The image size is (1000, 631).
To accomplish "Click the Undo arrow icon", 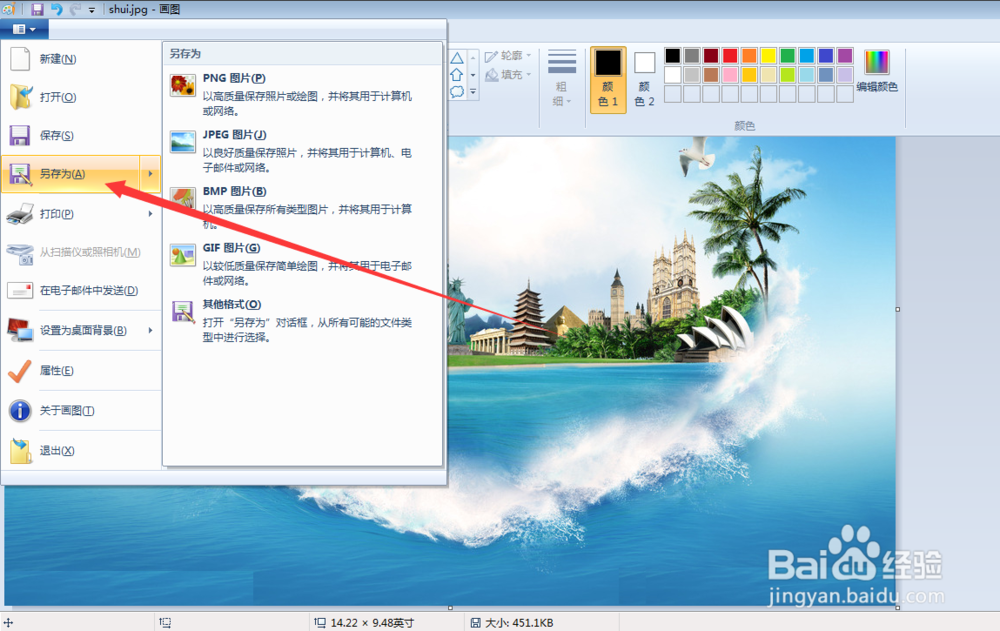I will [58, 9].
